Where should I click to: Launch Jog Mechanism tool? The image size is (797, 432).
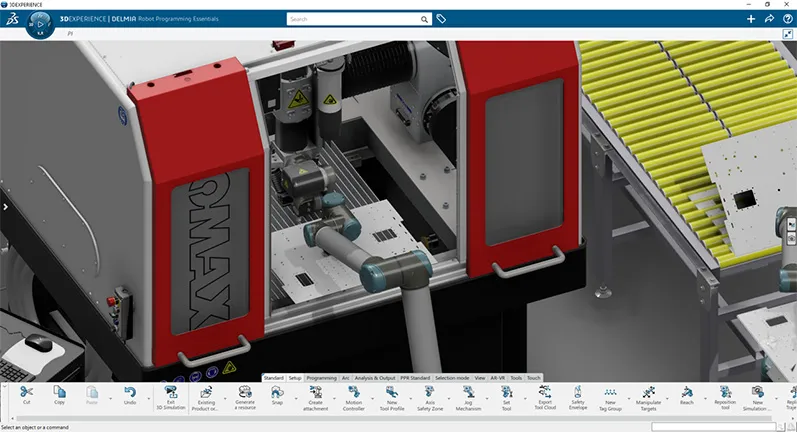[x=468, y=392]
